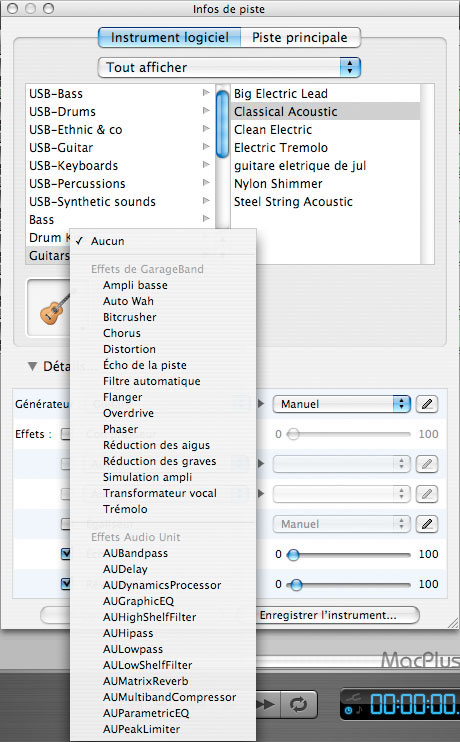This screenshot has width=460, height=742.
Task: Toggle the cycle loop button
Action: coord(299,705)
